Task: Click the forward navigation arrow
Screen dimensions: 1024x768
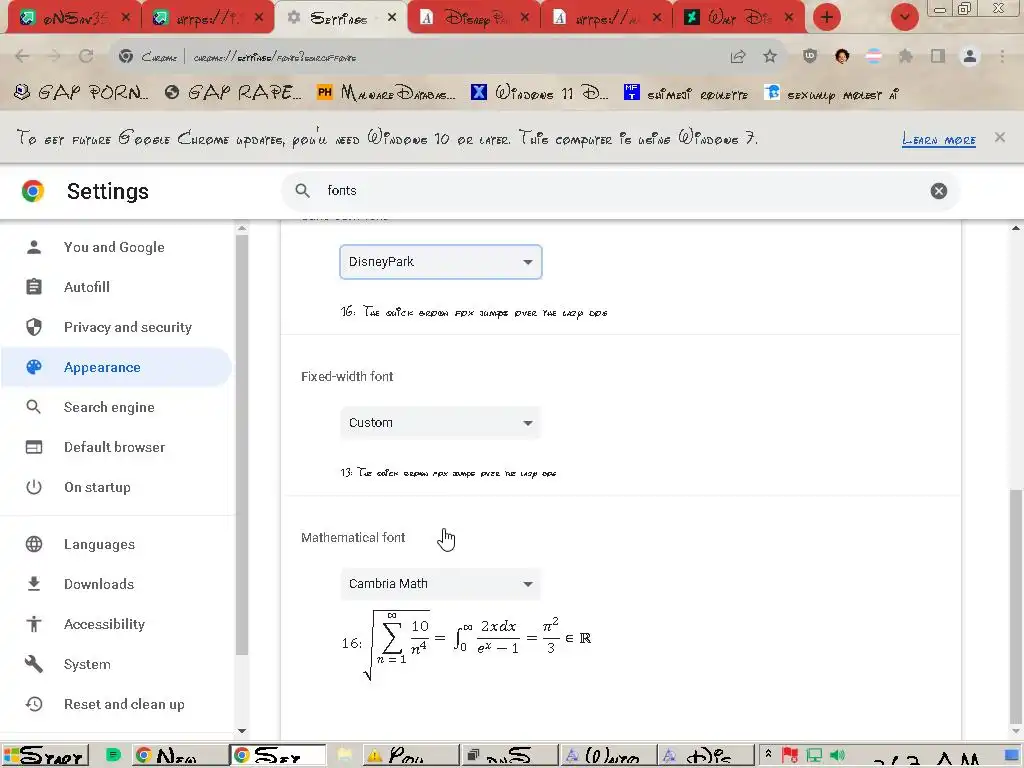Action: coord(54,57)
